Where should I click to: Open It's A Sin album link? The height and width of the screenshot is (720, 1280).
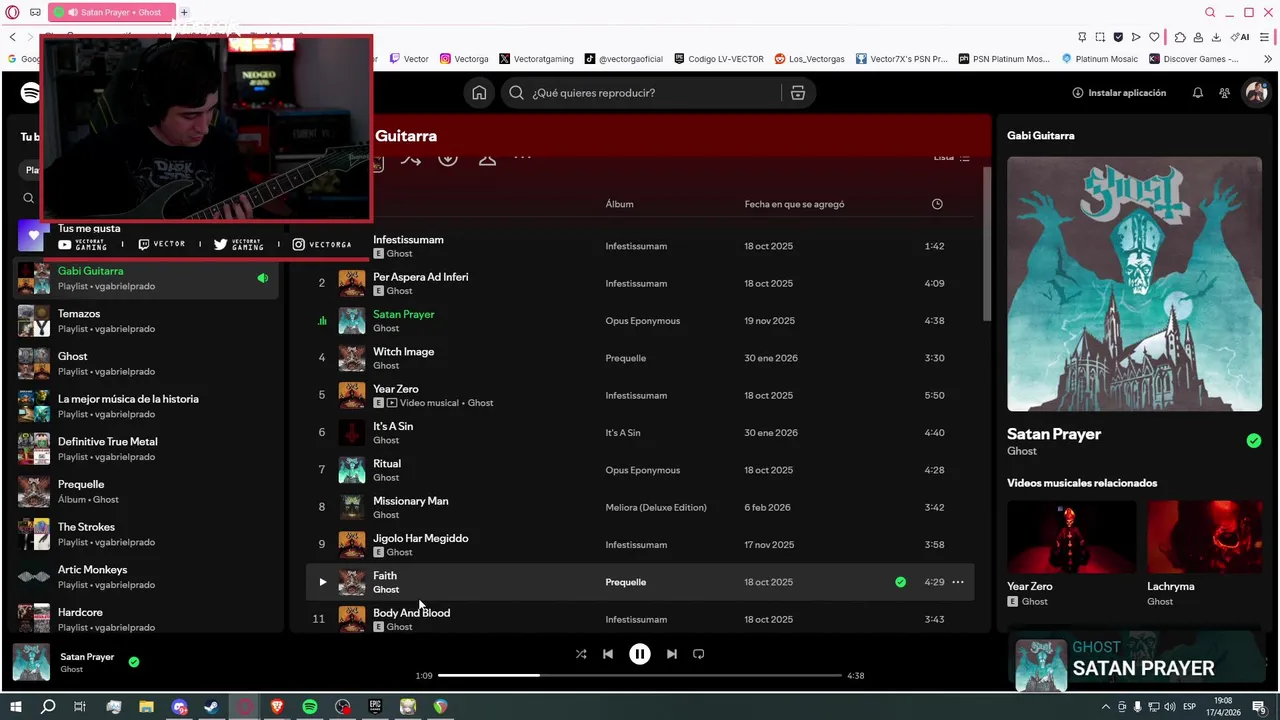[623, 433]
